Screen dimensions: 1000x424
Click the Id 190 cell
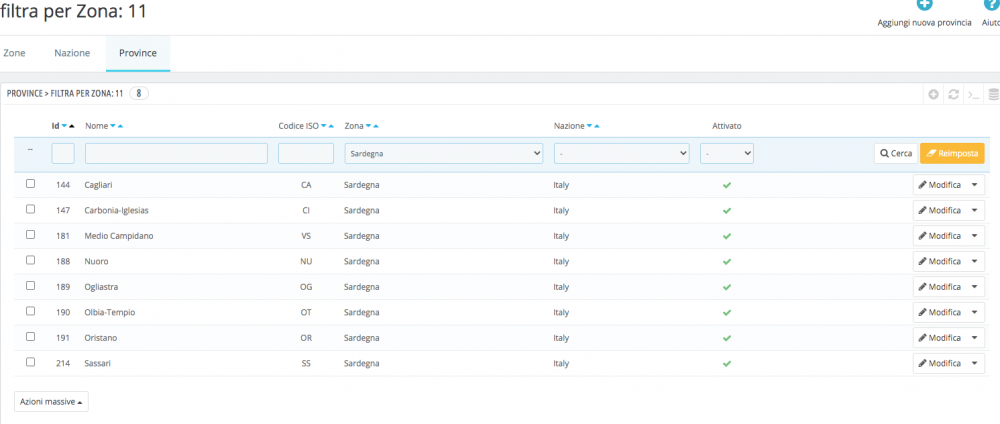[63, 312]
